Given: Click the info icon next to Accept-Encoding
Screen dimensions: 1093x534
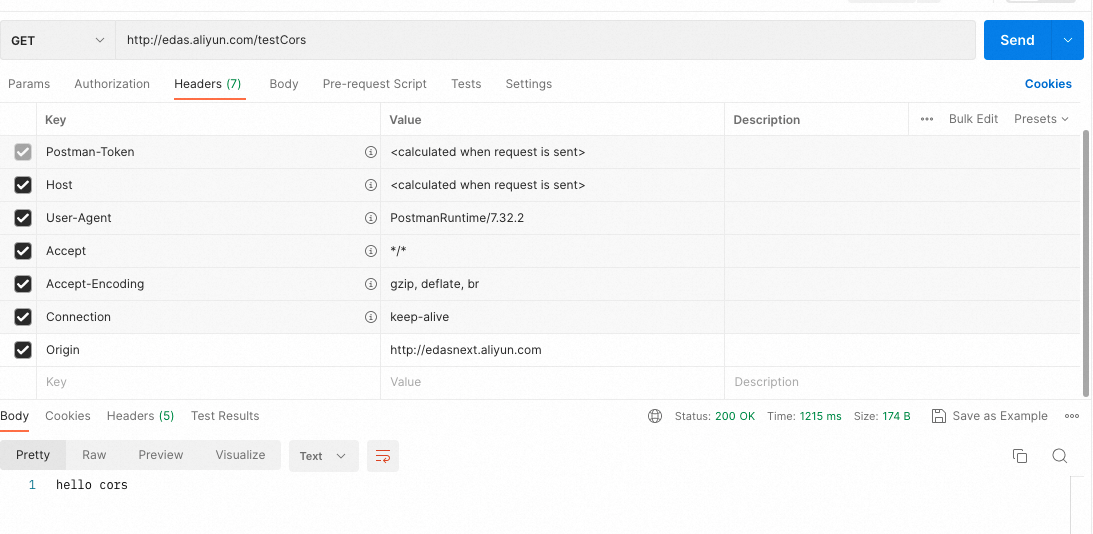Looking at the screenshot, I should 371,284.
